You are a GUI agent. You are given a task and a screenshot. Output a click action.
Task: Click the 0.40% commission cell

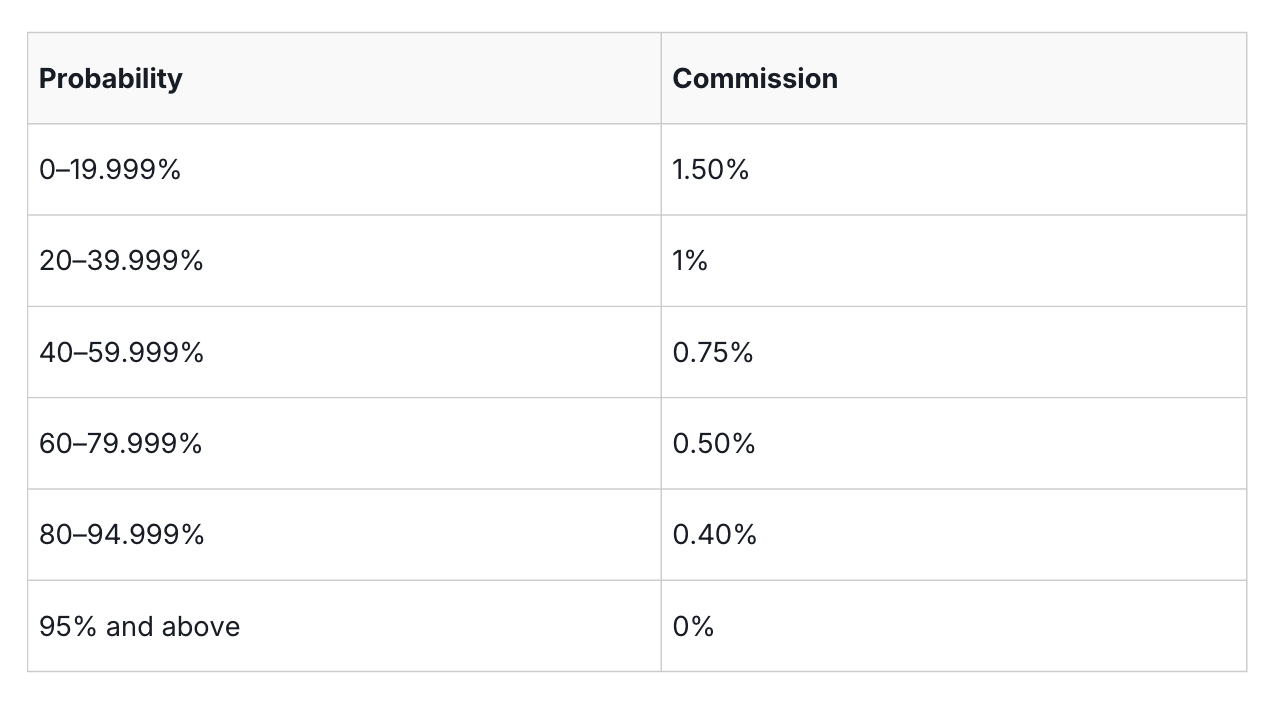coord(714,535)
